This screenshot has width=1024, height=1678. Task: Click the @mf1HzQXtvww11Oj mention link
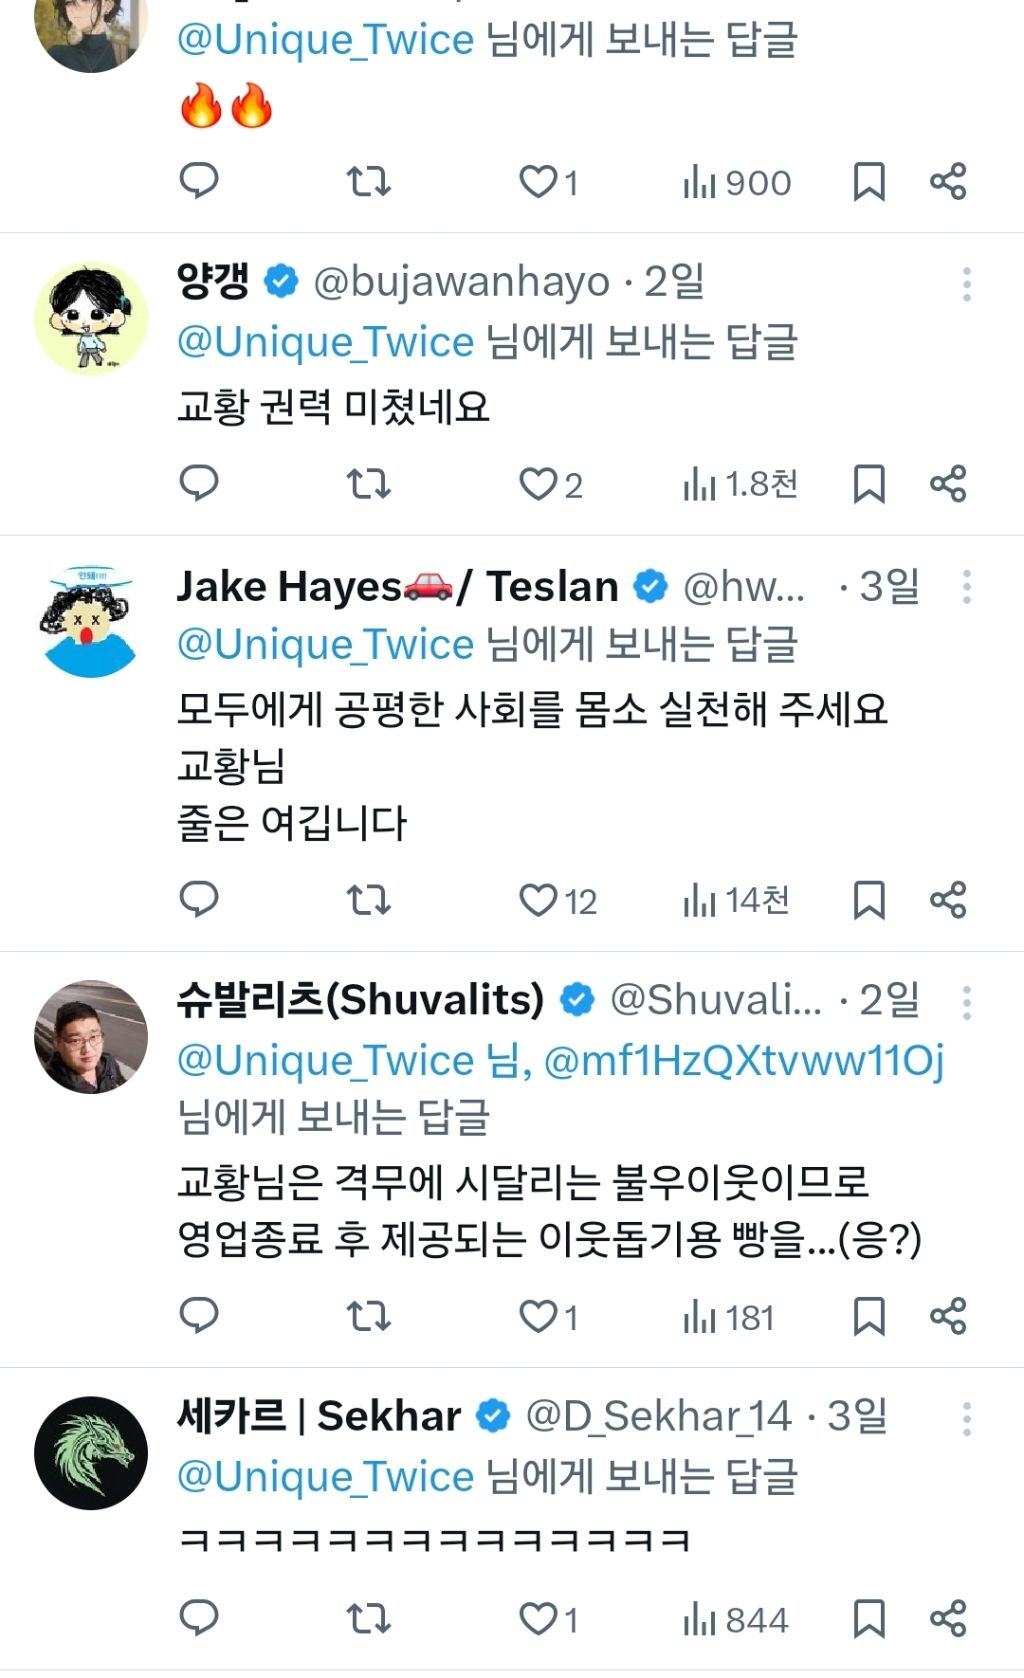coord(744,1060)
